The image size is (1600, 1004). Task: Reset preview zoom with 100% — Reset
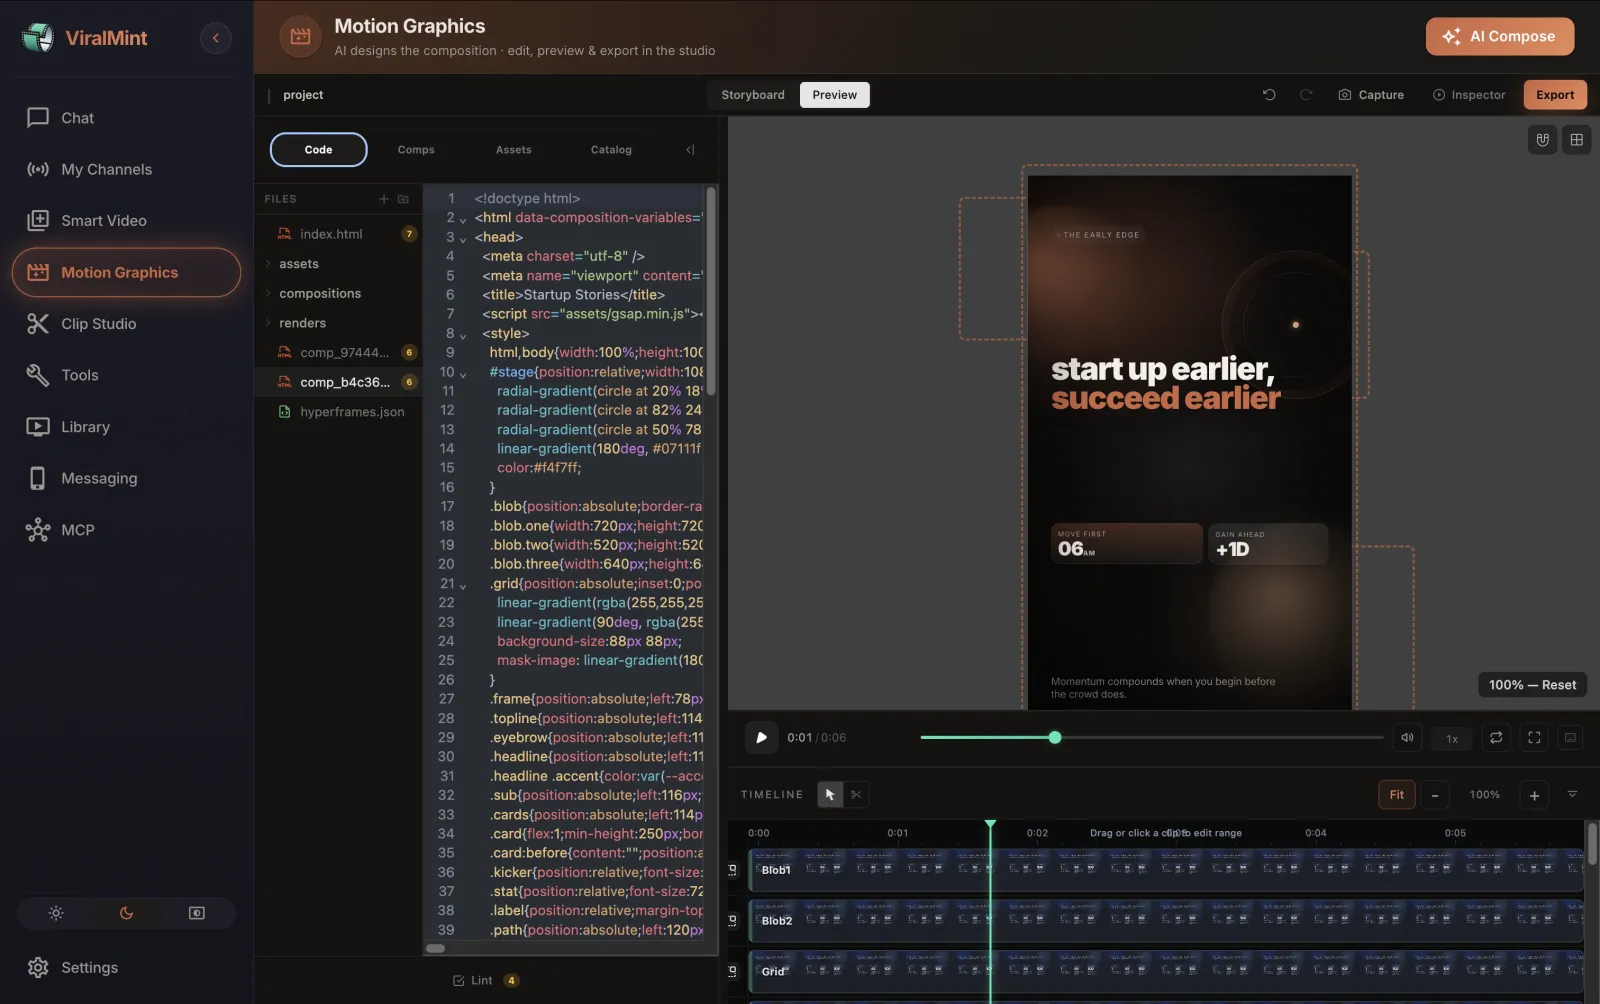1532,685
